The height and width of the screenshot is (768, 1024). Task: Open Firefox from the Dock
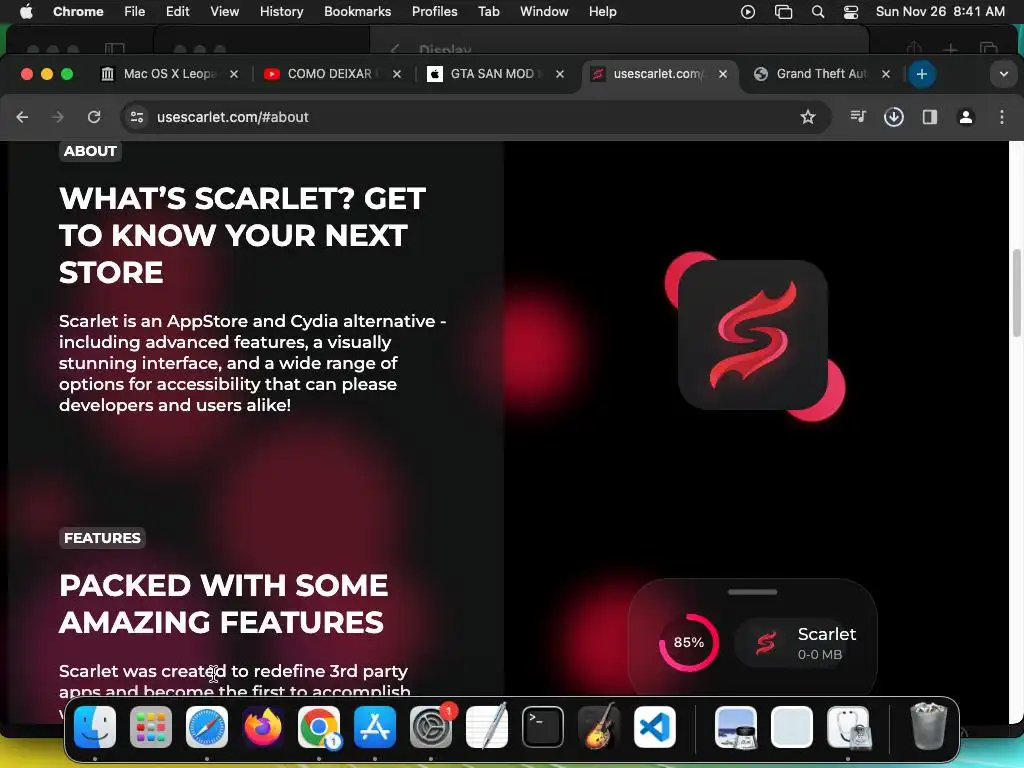pyautogui.click(x=263, y=727)
